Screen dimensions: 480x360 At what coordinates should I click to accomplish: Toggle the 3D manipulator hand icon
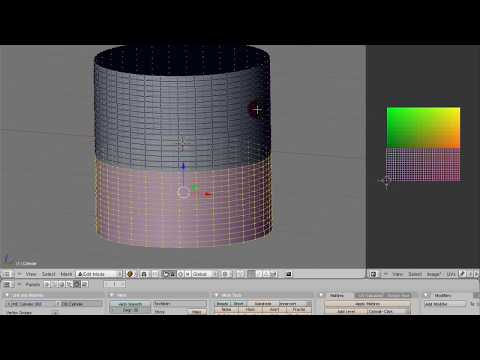(x=166, y=274)
